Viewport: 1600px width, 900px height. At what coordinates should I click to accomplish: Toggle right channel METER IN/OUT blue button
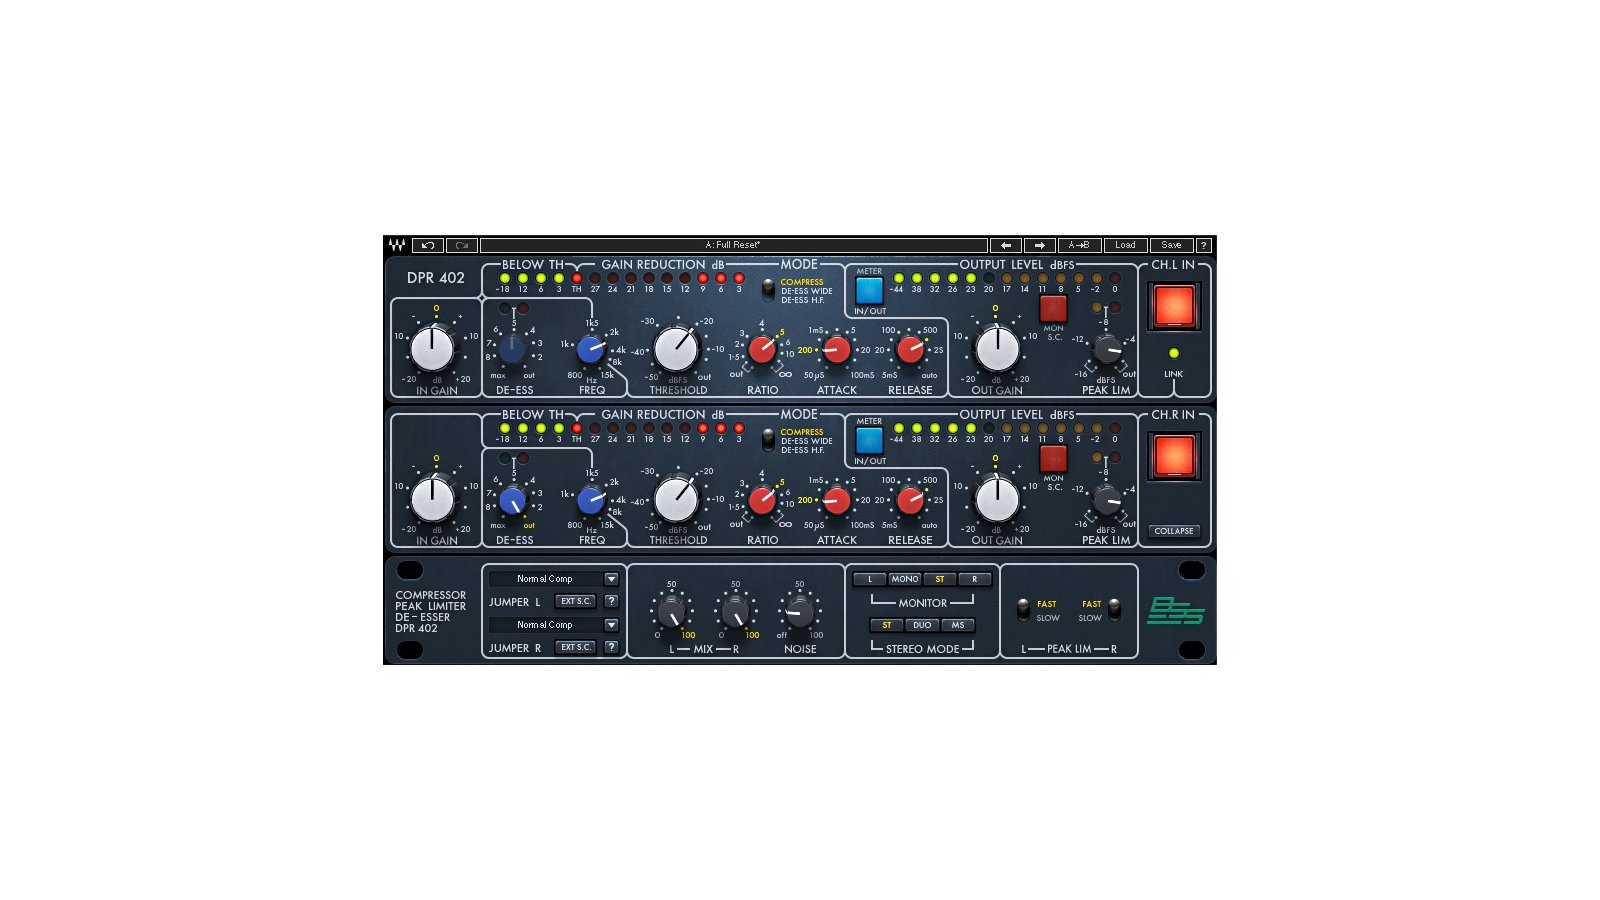[869, 441]
